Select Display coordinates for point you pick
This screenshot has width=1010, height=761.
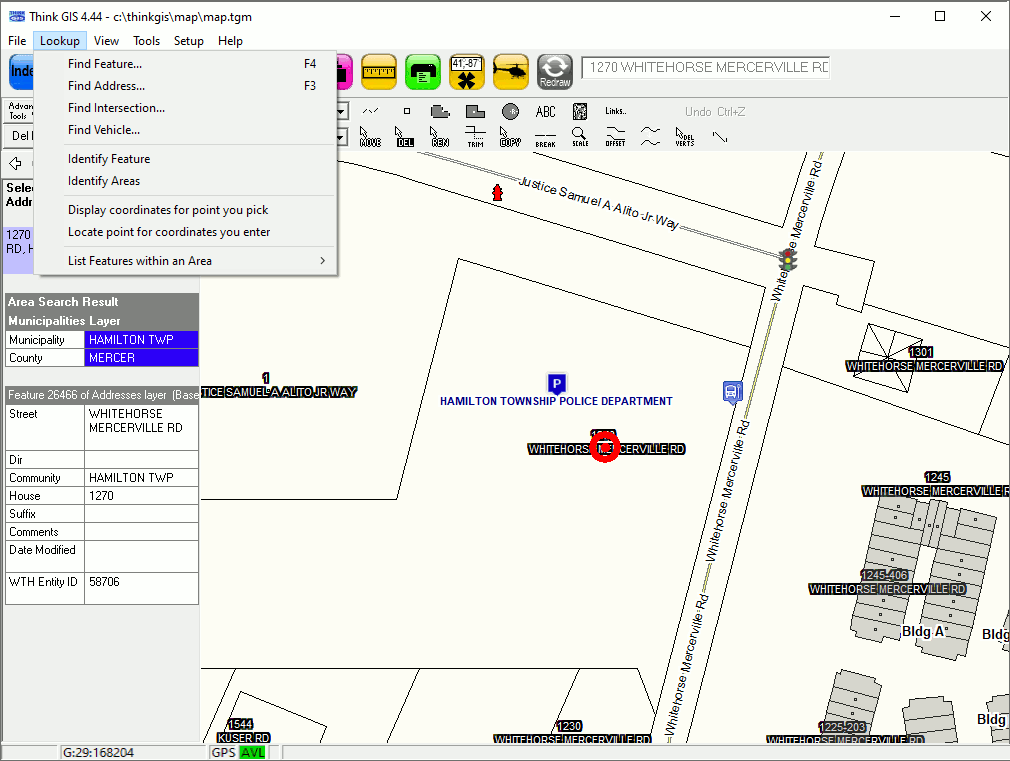click(186, 209)
